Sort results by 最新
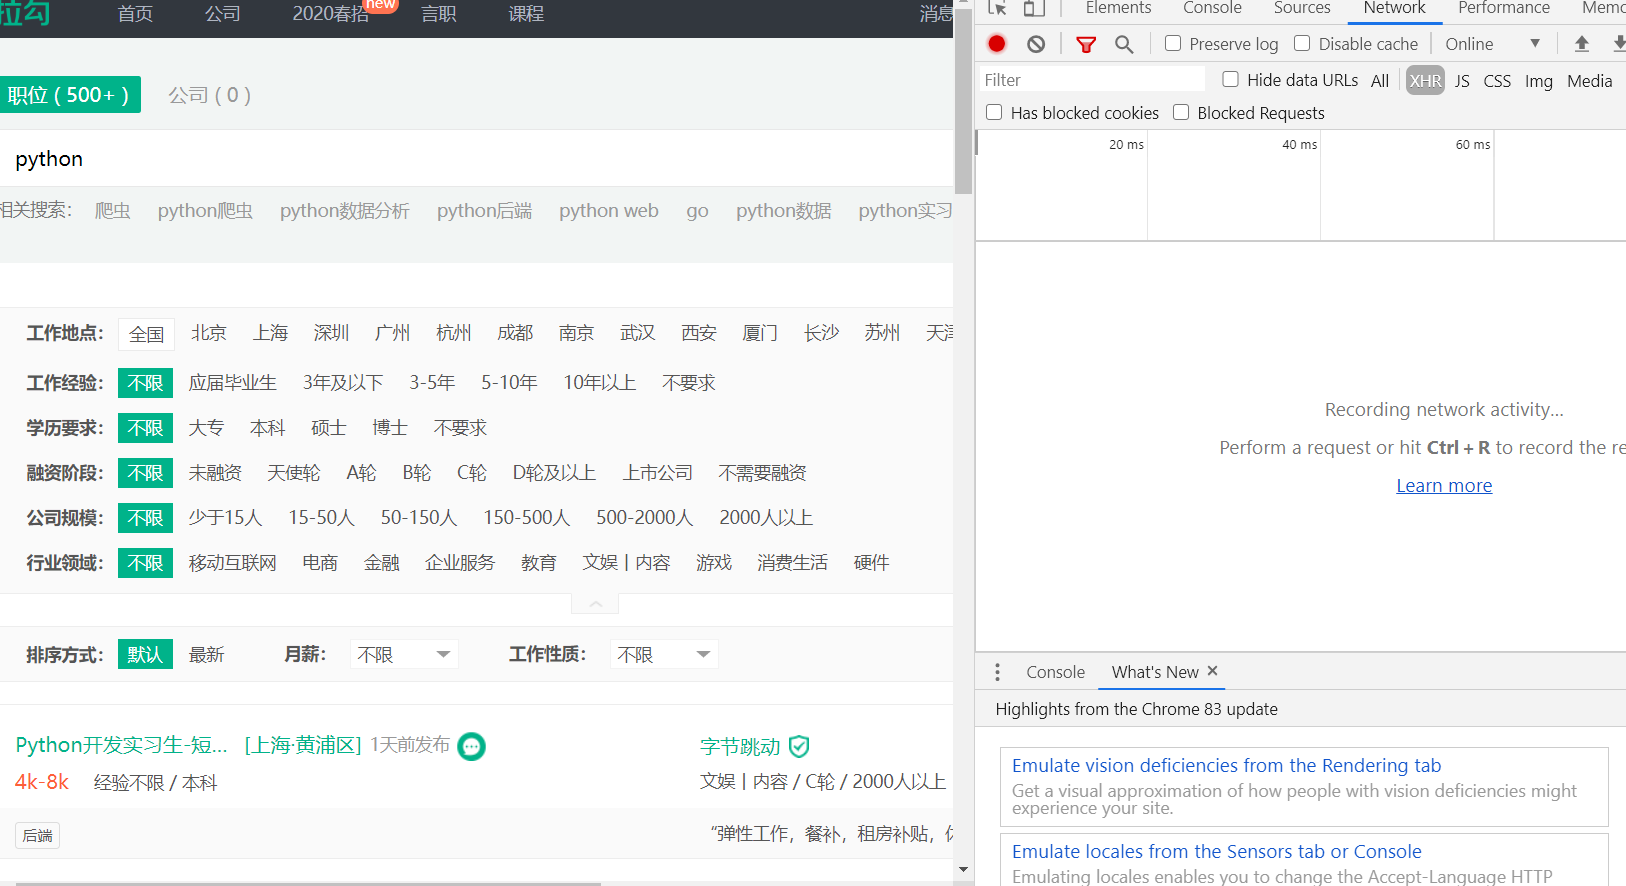 pyautogui.click(x=207, y=655)
